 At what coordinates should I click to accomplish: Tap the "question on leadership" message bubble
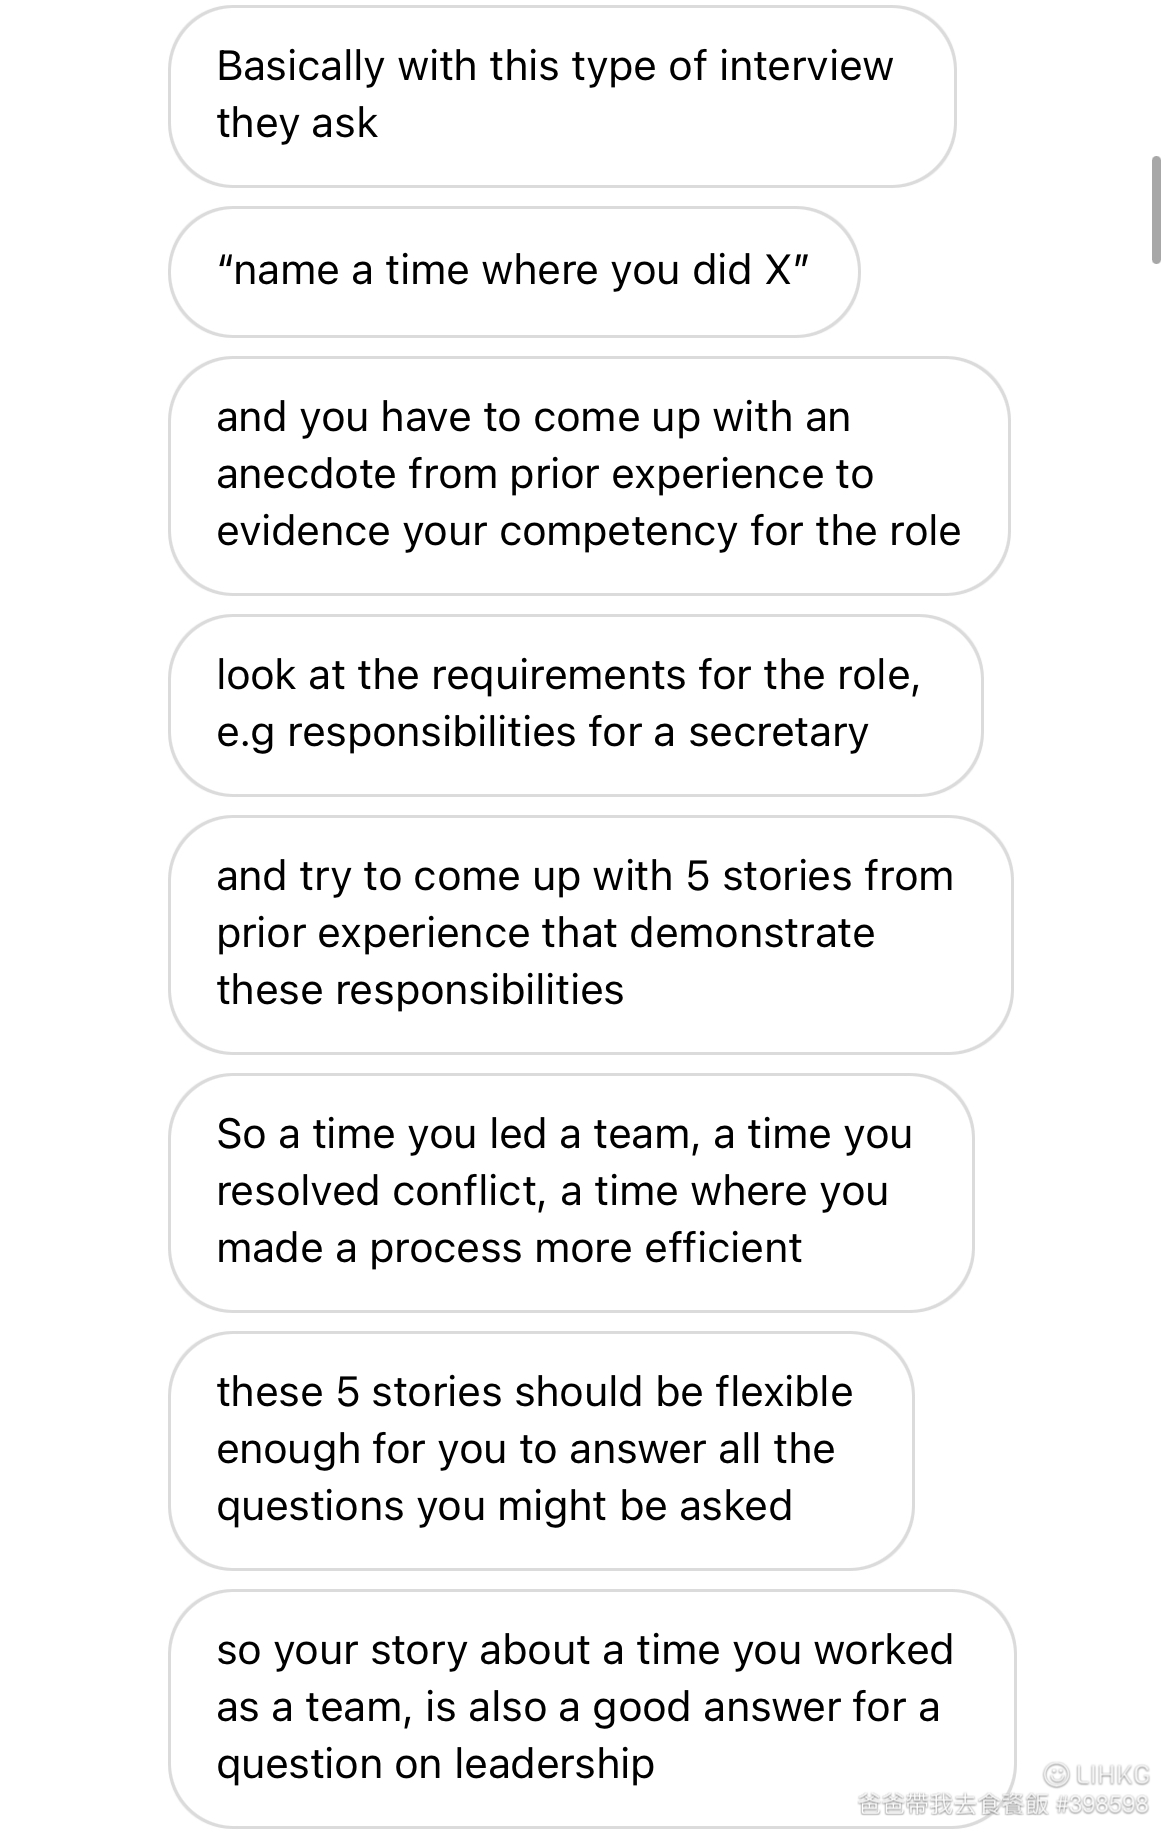(x=592, y=1708)
